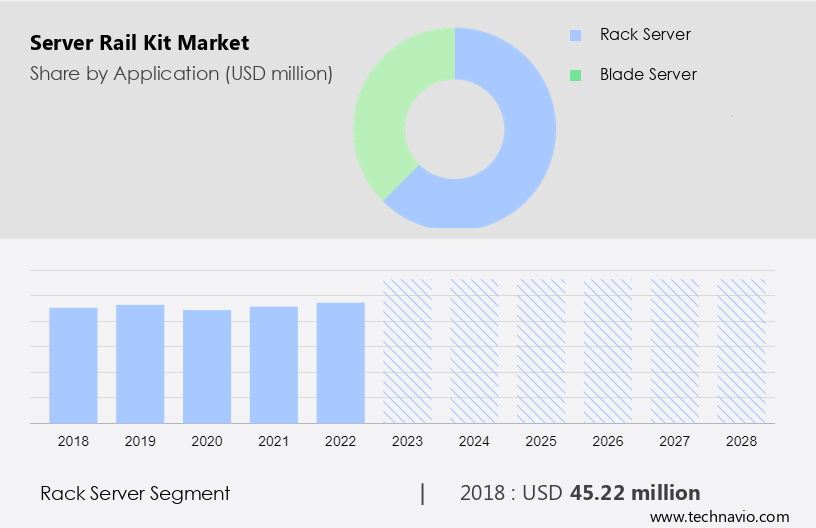Viewport: 816px width, 528px height.
Task: Open the www.technavio.com link
Action: 719,517
